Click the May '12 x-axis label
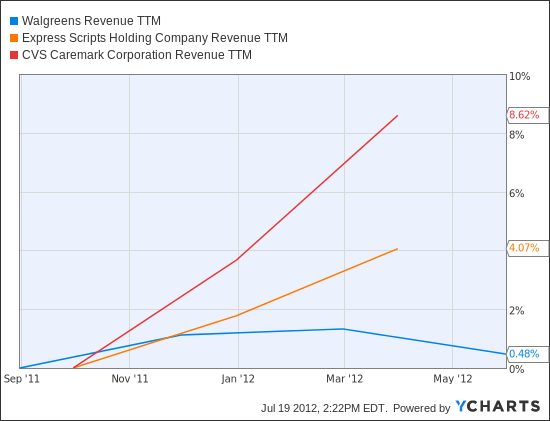The height and width of the screenshot is (421, 550). coord(453,379)
